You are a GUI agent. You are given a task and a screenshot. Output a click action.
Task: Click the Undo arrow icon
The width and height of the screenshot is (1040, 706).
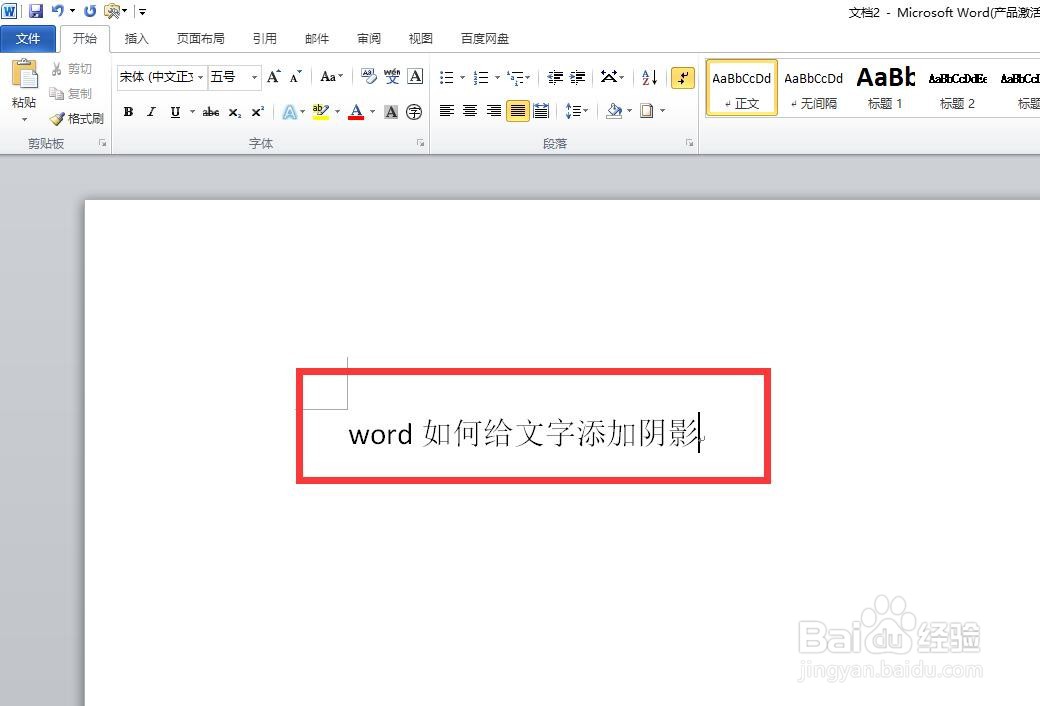tap(58, 11)
